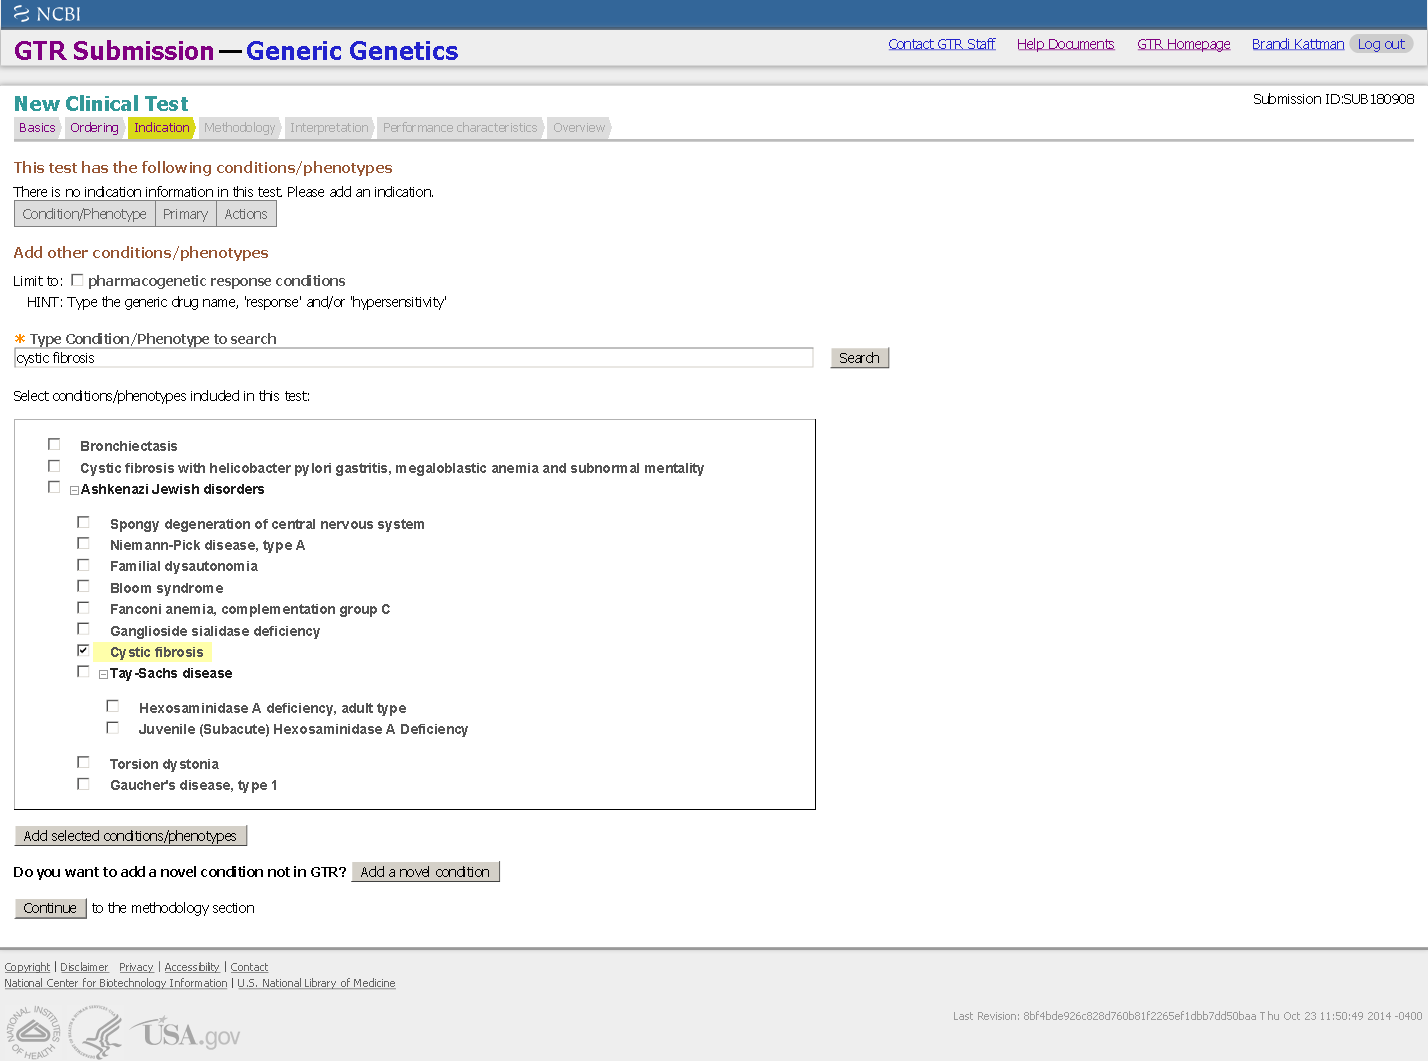This screenshot has height=1061, width=1428.
Task: Collapse the Ashkenazi Jewish disorders tree node
Action: (74, 490)
